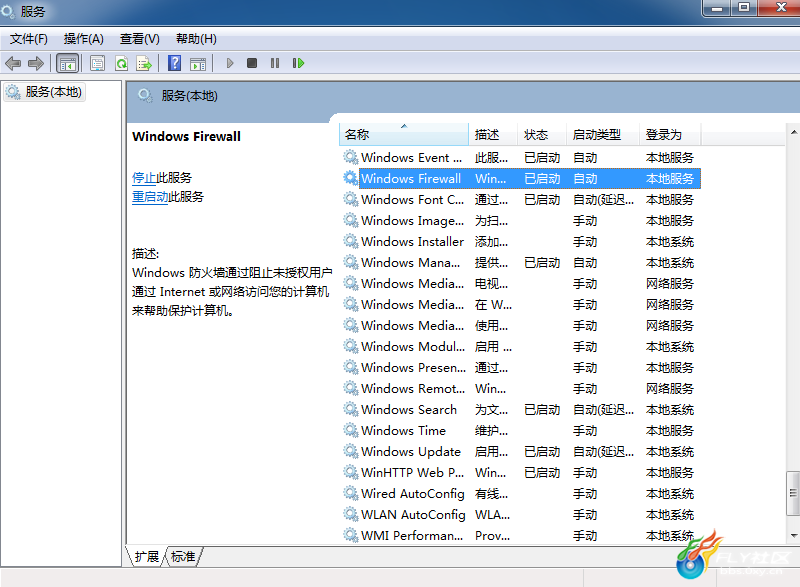This screenshot has width=800, height=587.
Task: Select the Windows Update service name
Action: tap(411, 452)
